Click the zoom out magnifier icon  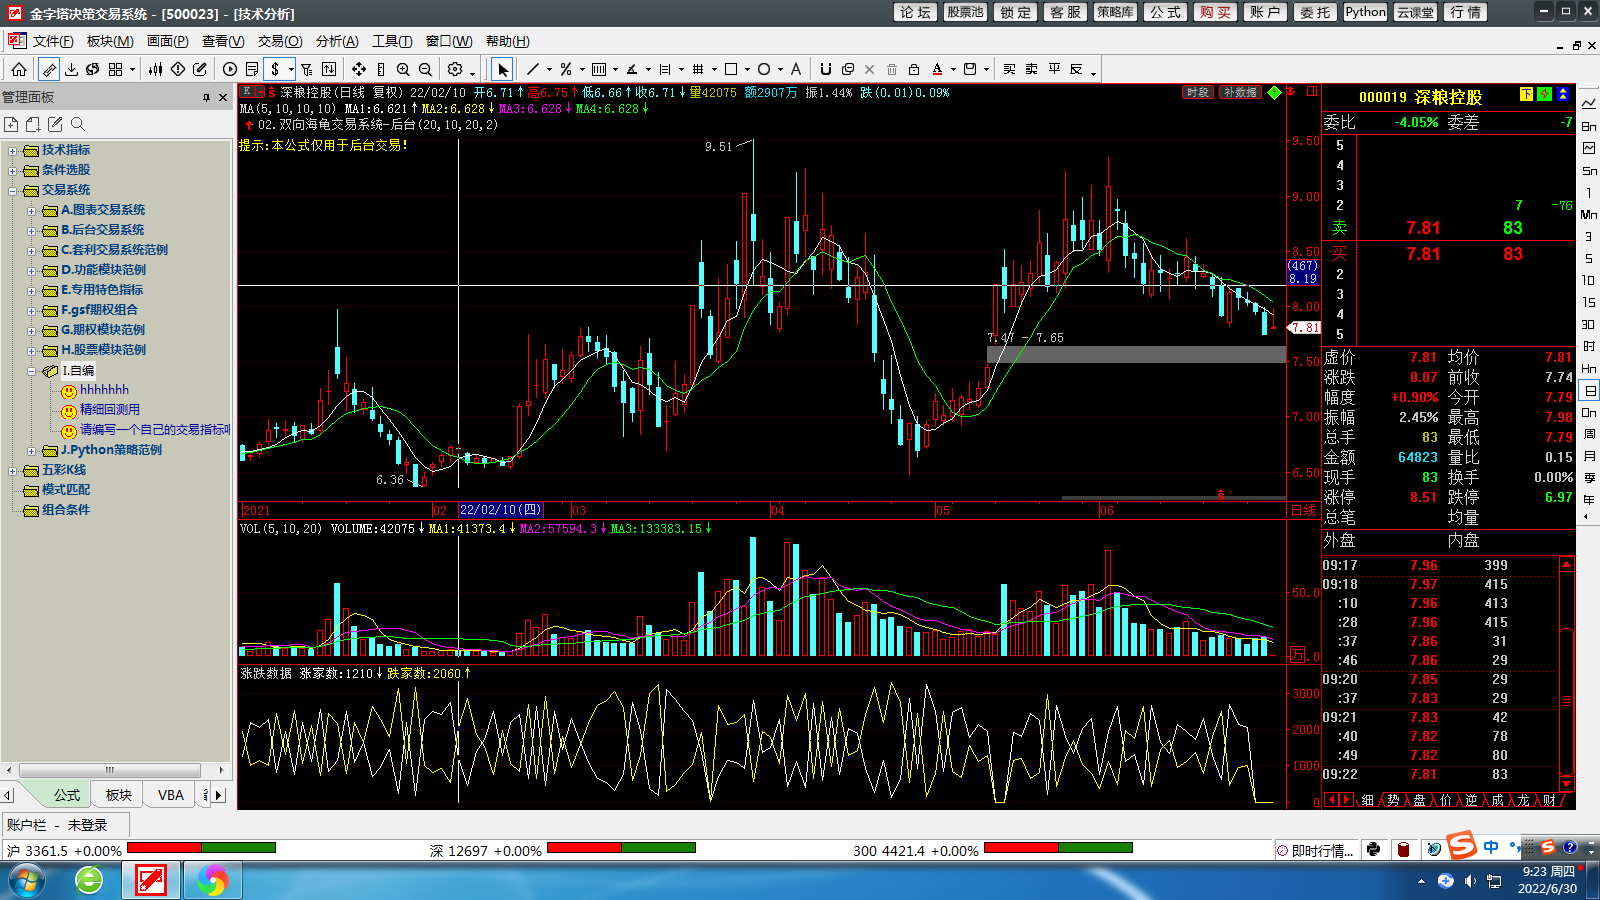coord(425,69)
